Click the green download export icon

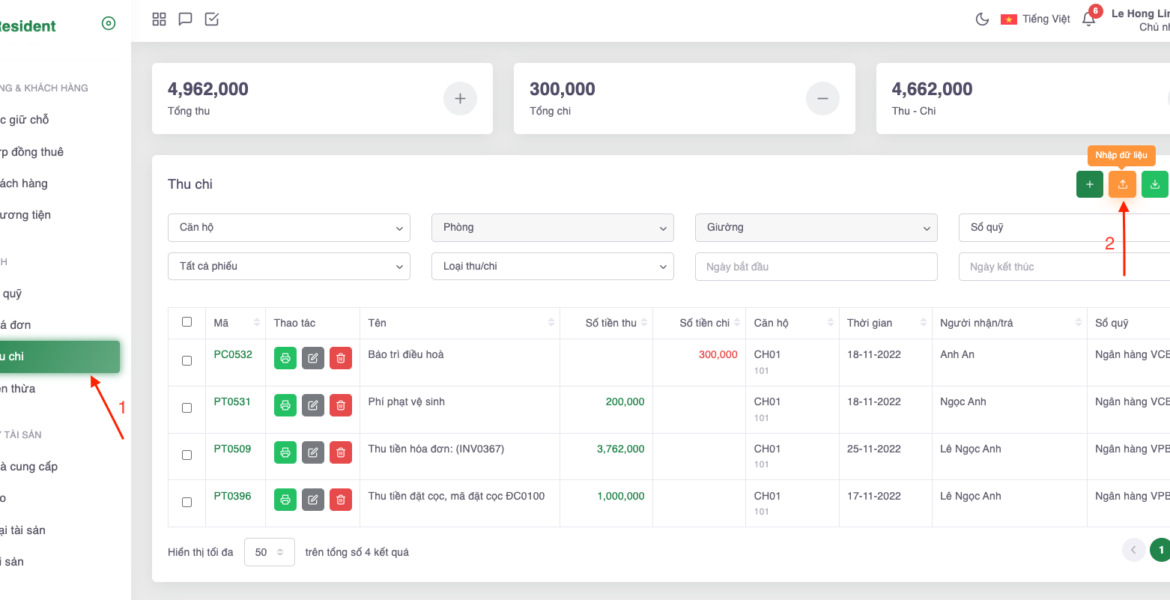(x=1155, y=184)
